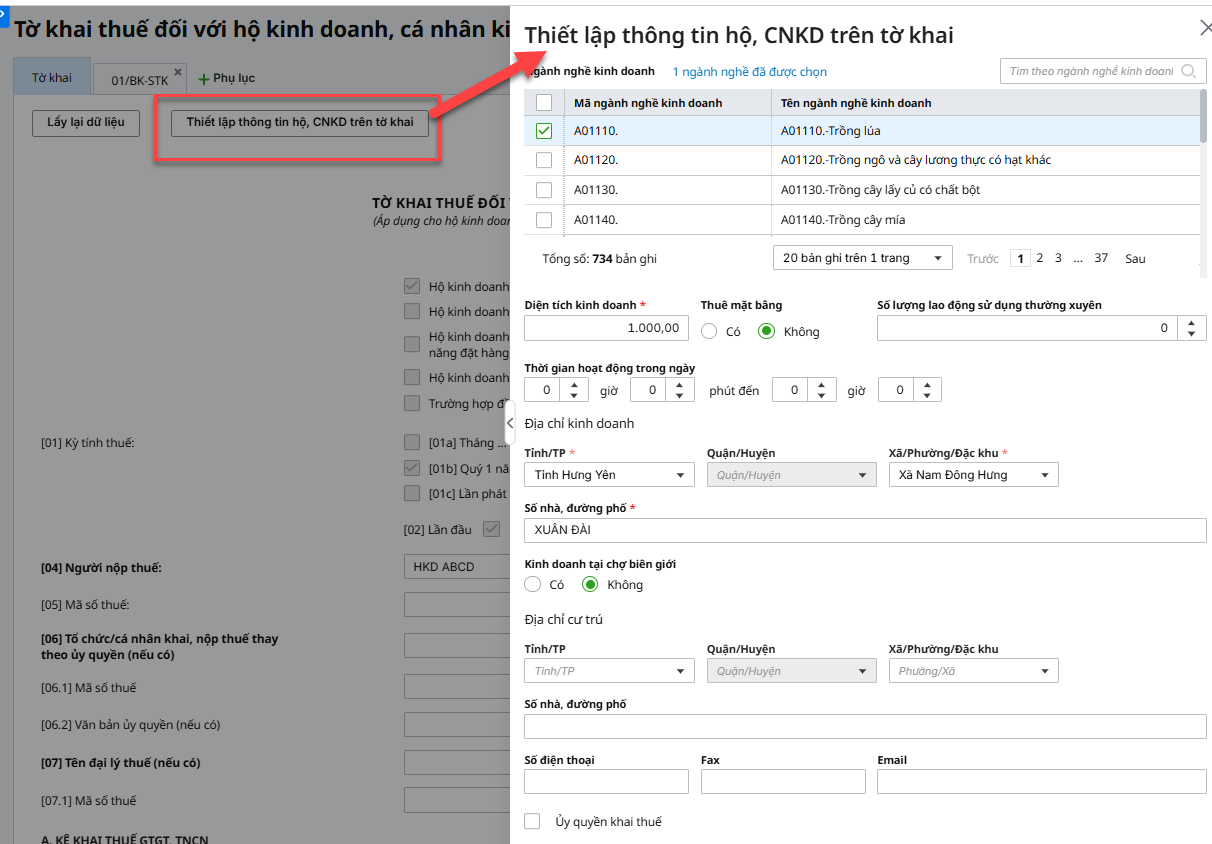Uncheck the A01110 Trồng lúa checkbox
This screenshot has width=1212, height=844.
(x=544, y=131)
